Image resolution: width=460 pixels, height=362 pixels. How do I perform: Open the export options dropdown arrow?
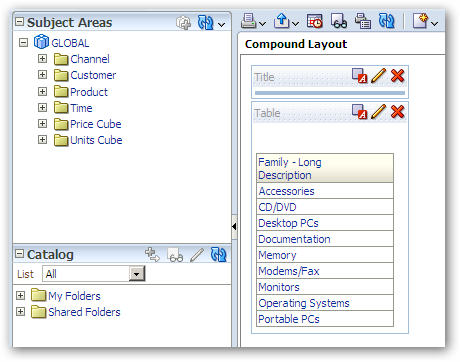pyautogui.click(x=295, y=24)
